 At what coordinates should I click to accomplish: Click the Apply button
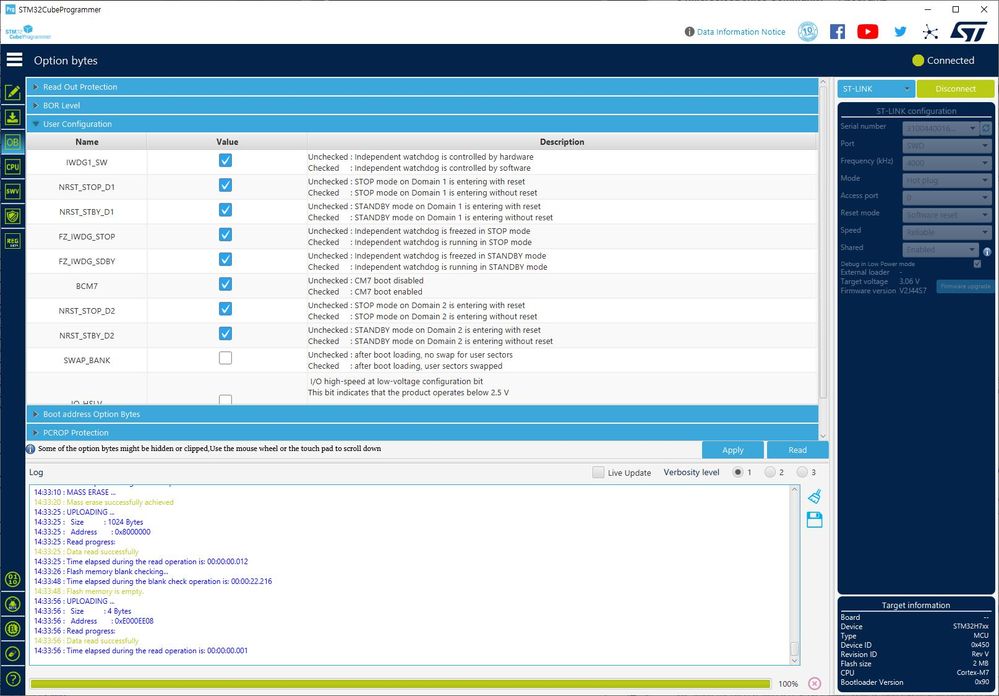[x=733, y=449]
